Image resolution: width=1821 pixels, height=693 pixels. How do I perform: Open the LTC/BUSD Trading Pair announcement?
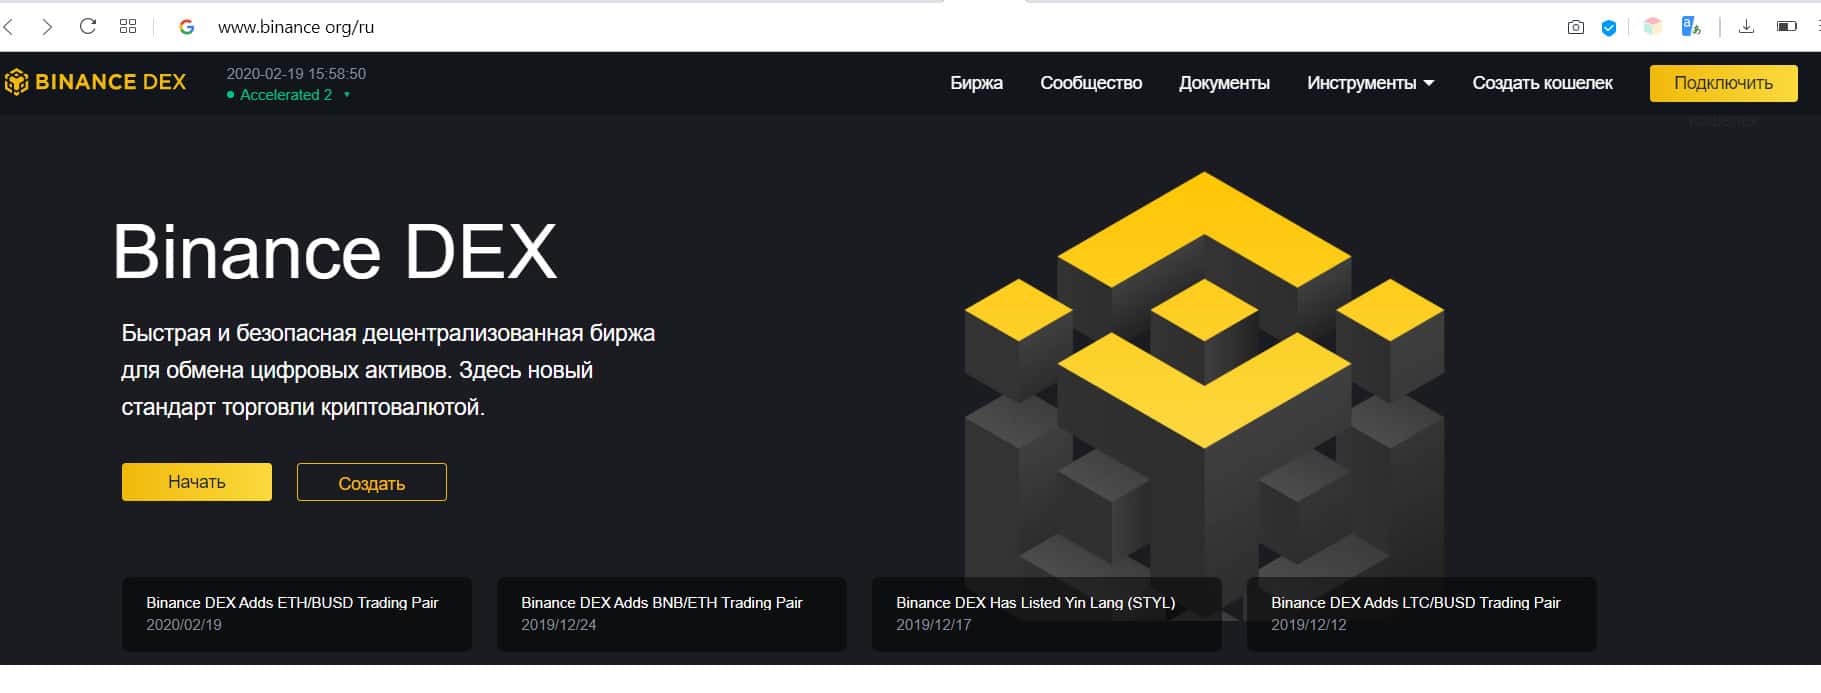tap(1421, 614)
